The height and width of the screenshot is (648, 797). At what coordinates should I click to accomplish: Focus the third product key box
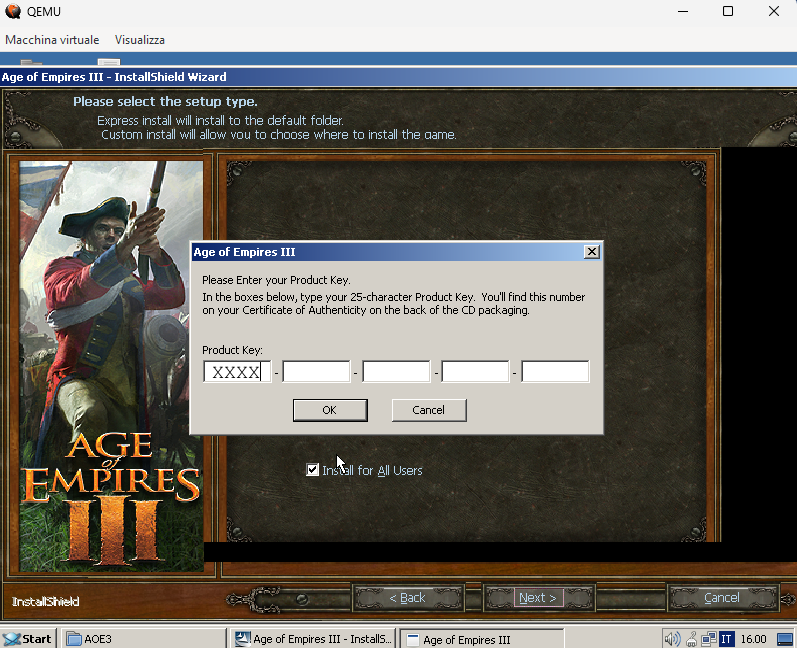click(x=396, y=372)
